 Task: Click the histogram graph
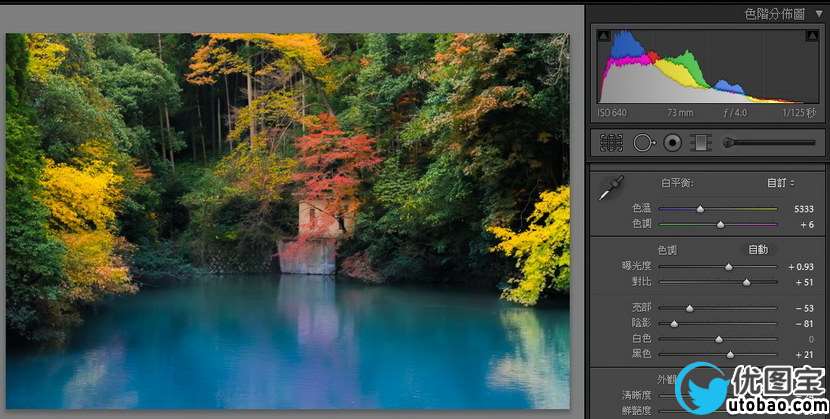pos(708,66)
